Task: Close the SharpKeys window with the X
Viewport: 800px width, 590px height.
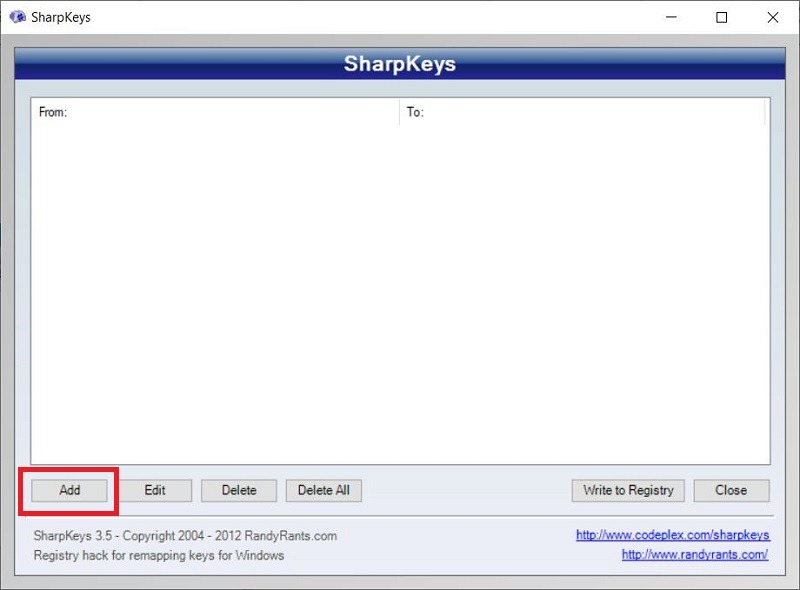Action: (x=775, y=17)
